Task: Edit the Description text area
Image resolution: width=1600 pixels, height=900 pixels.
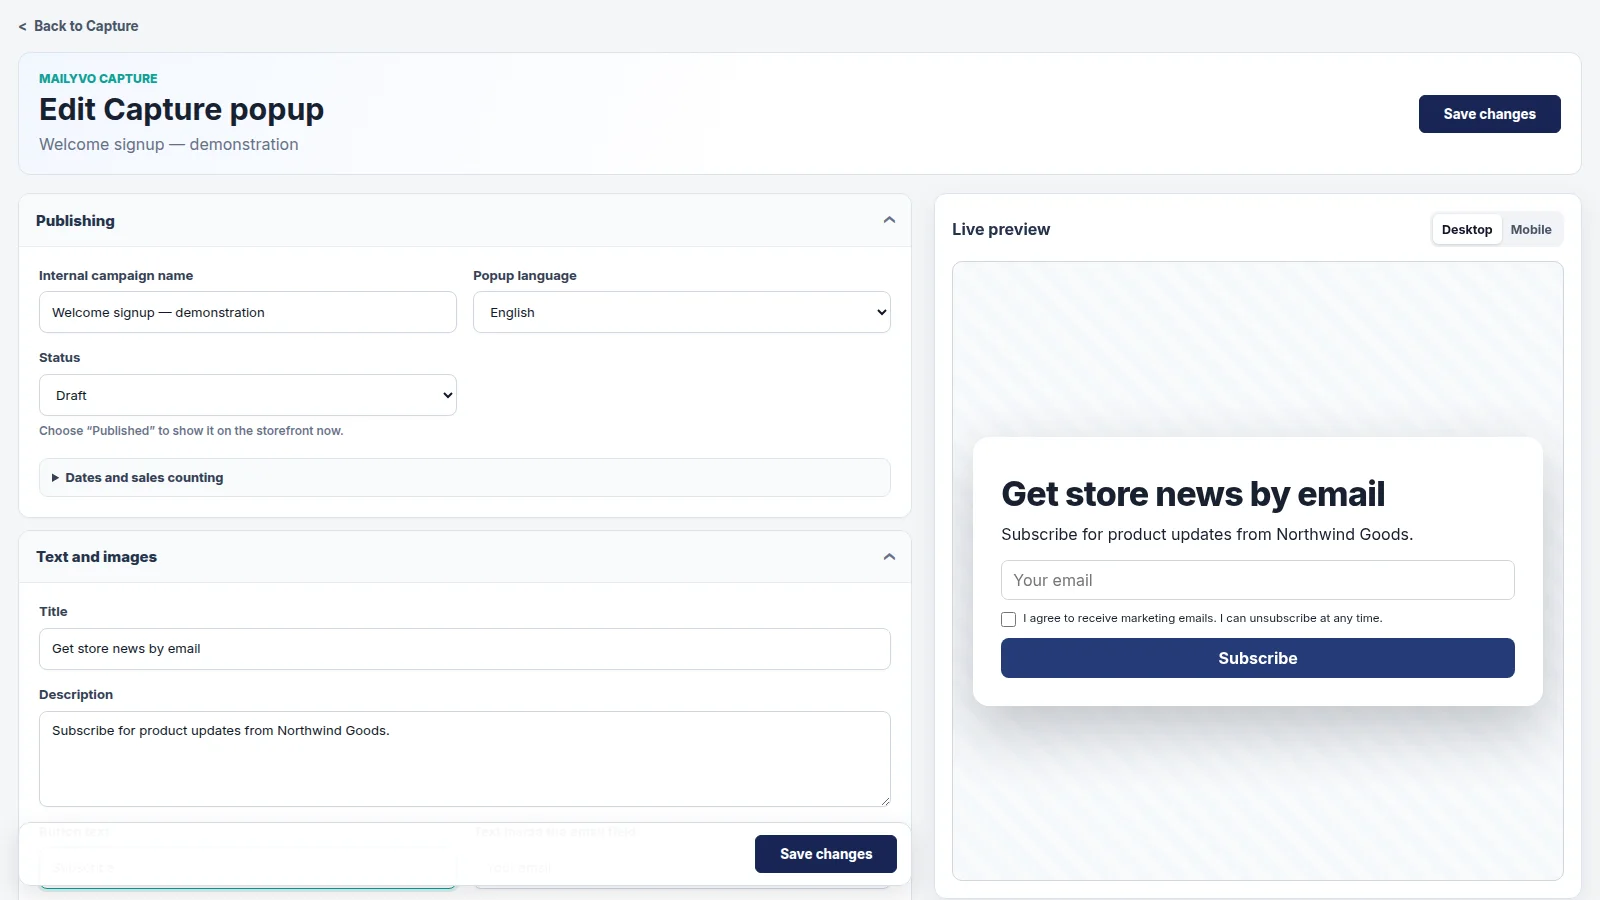Action: [x=465, y=759]
